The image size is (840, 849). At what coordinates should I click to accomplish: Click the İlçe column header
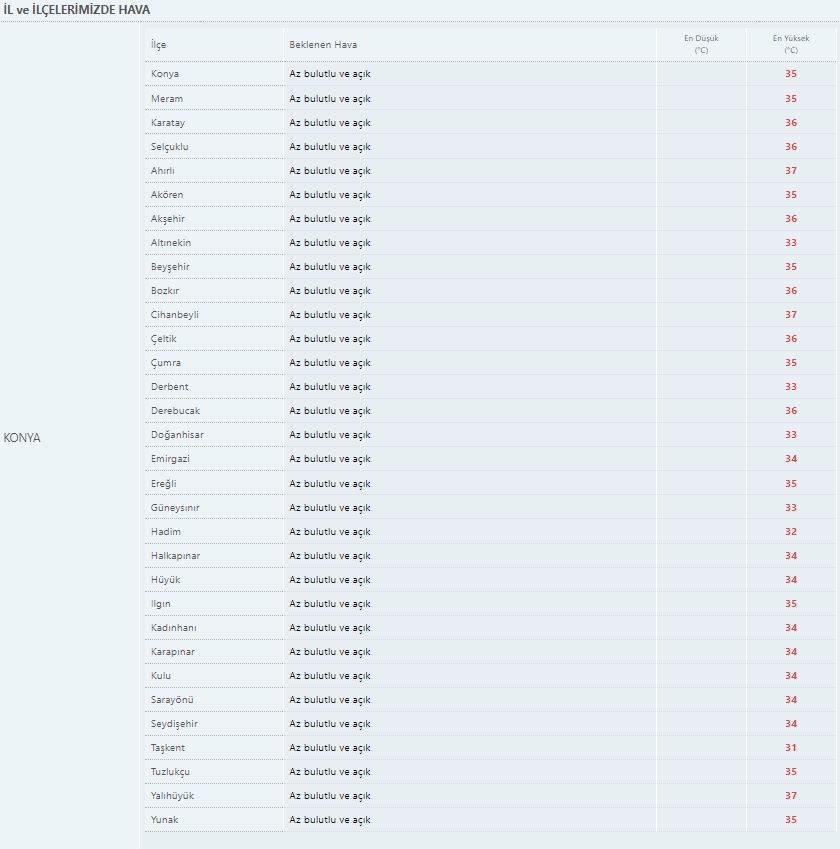pos(158,45)
